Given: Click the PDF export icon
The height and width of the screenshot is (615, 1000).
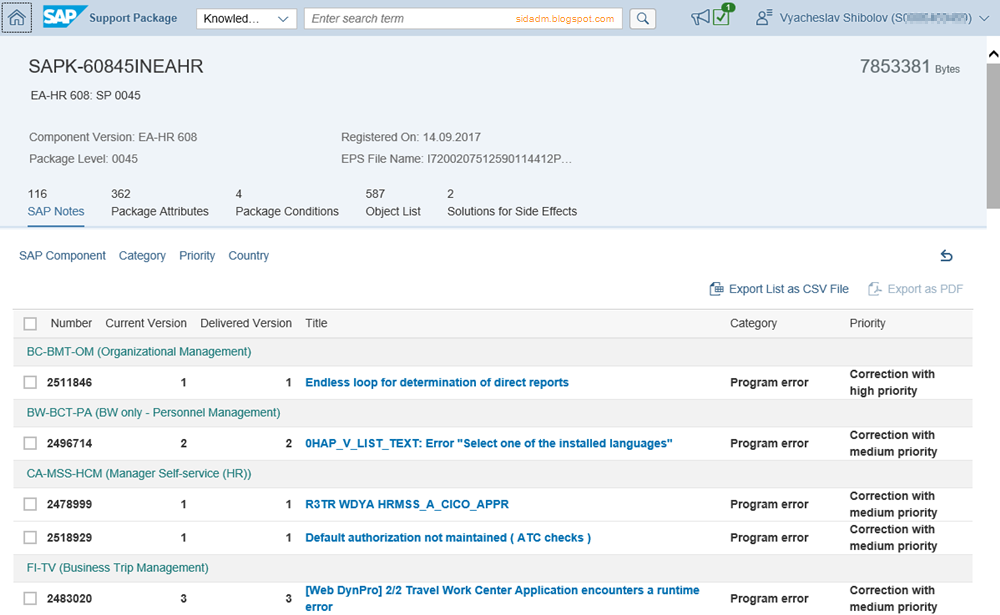Looking at the screenshot, I should click(874, 289).
